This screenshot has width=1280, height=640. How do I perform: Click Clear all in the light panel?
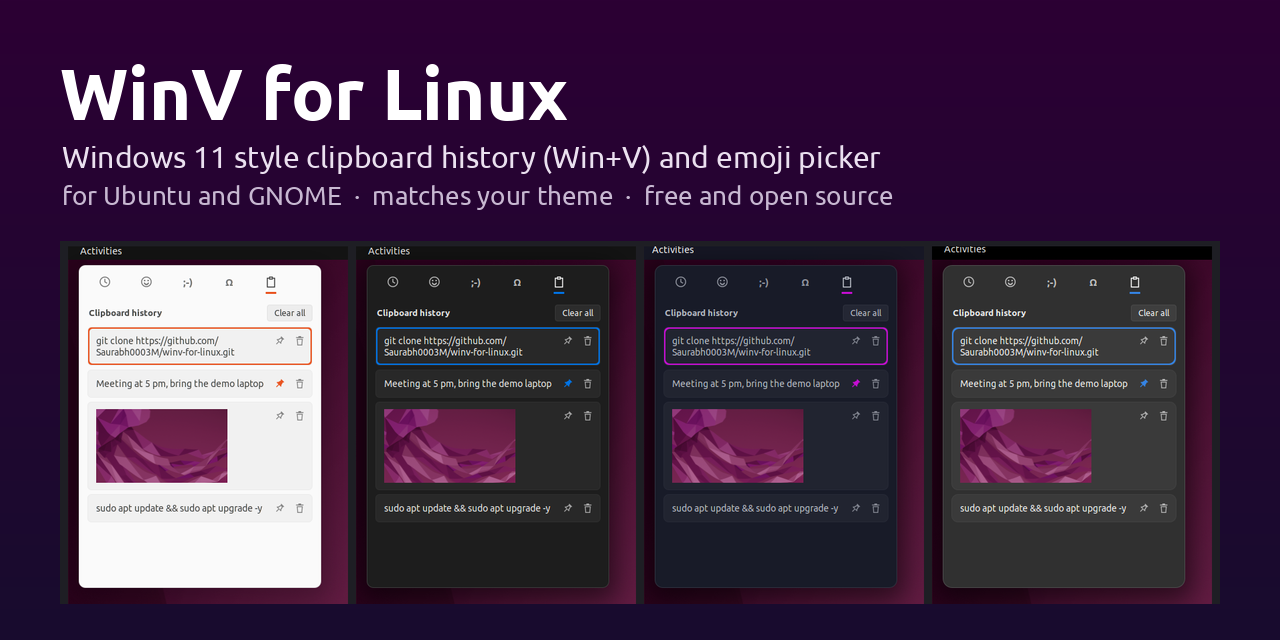290,313
